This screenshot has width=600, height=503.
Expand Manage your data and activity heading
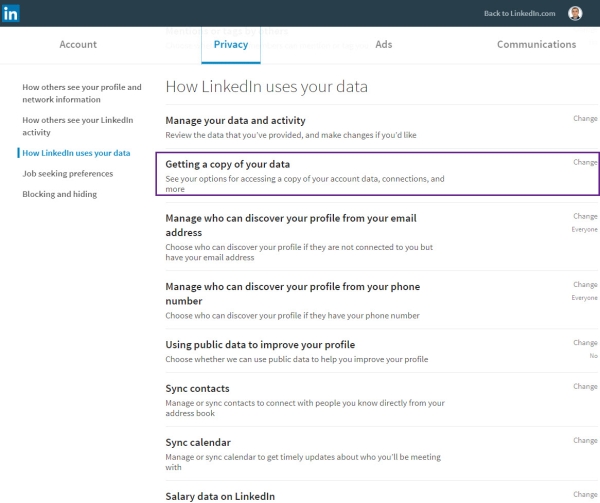235,120
